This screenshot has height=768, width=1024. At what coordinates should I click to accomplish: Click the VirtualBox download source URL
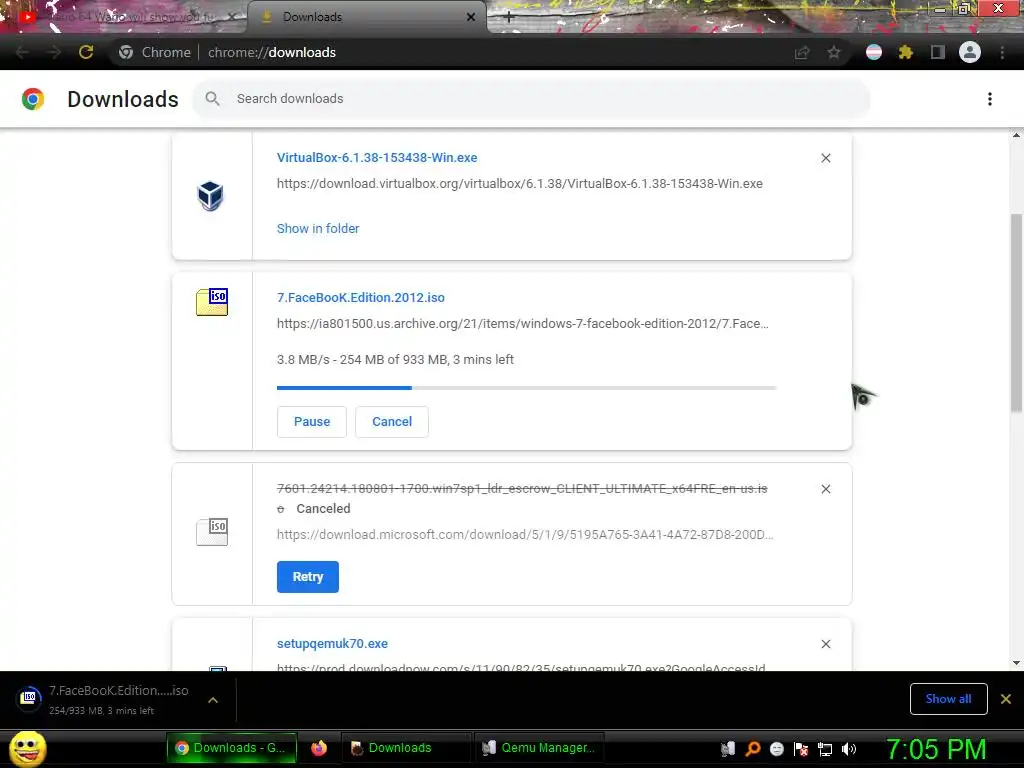(x=520, y=184)
